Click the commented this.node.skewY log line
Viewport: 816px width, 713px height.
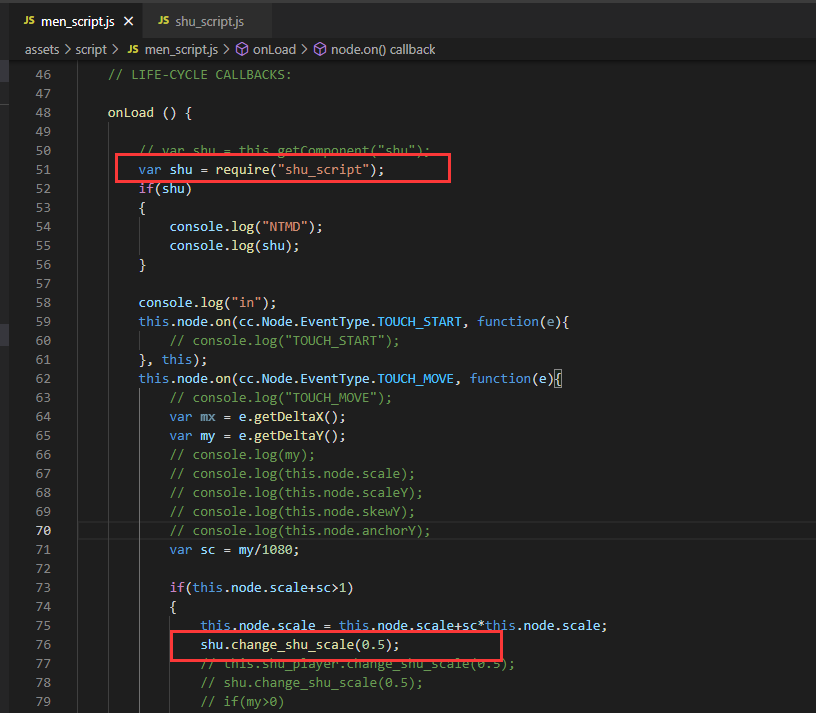pos(292,512)
